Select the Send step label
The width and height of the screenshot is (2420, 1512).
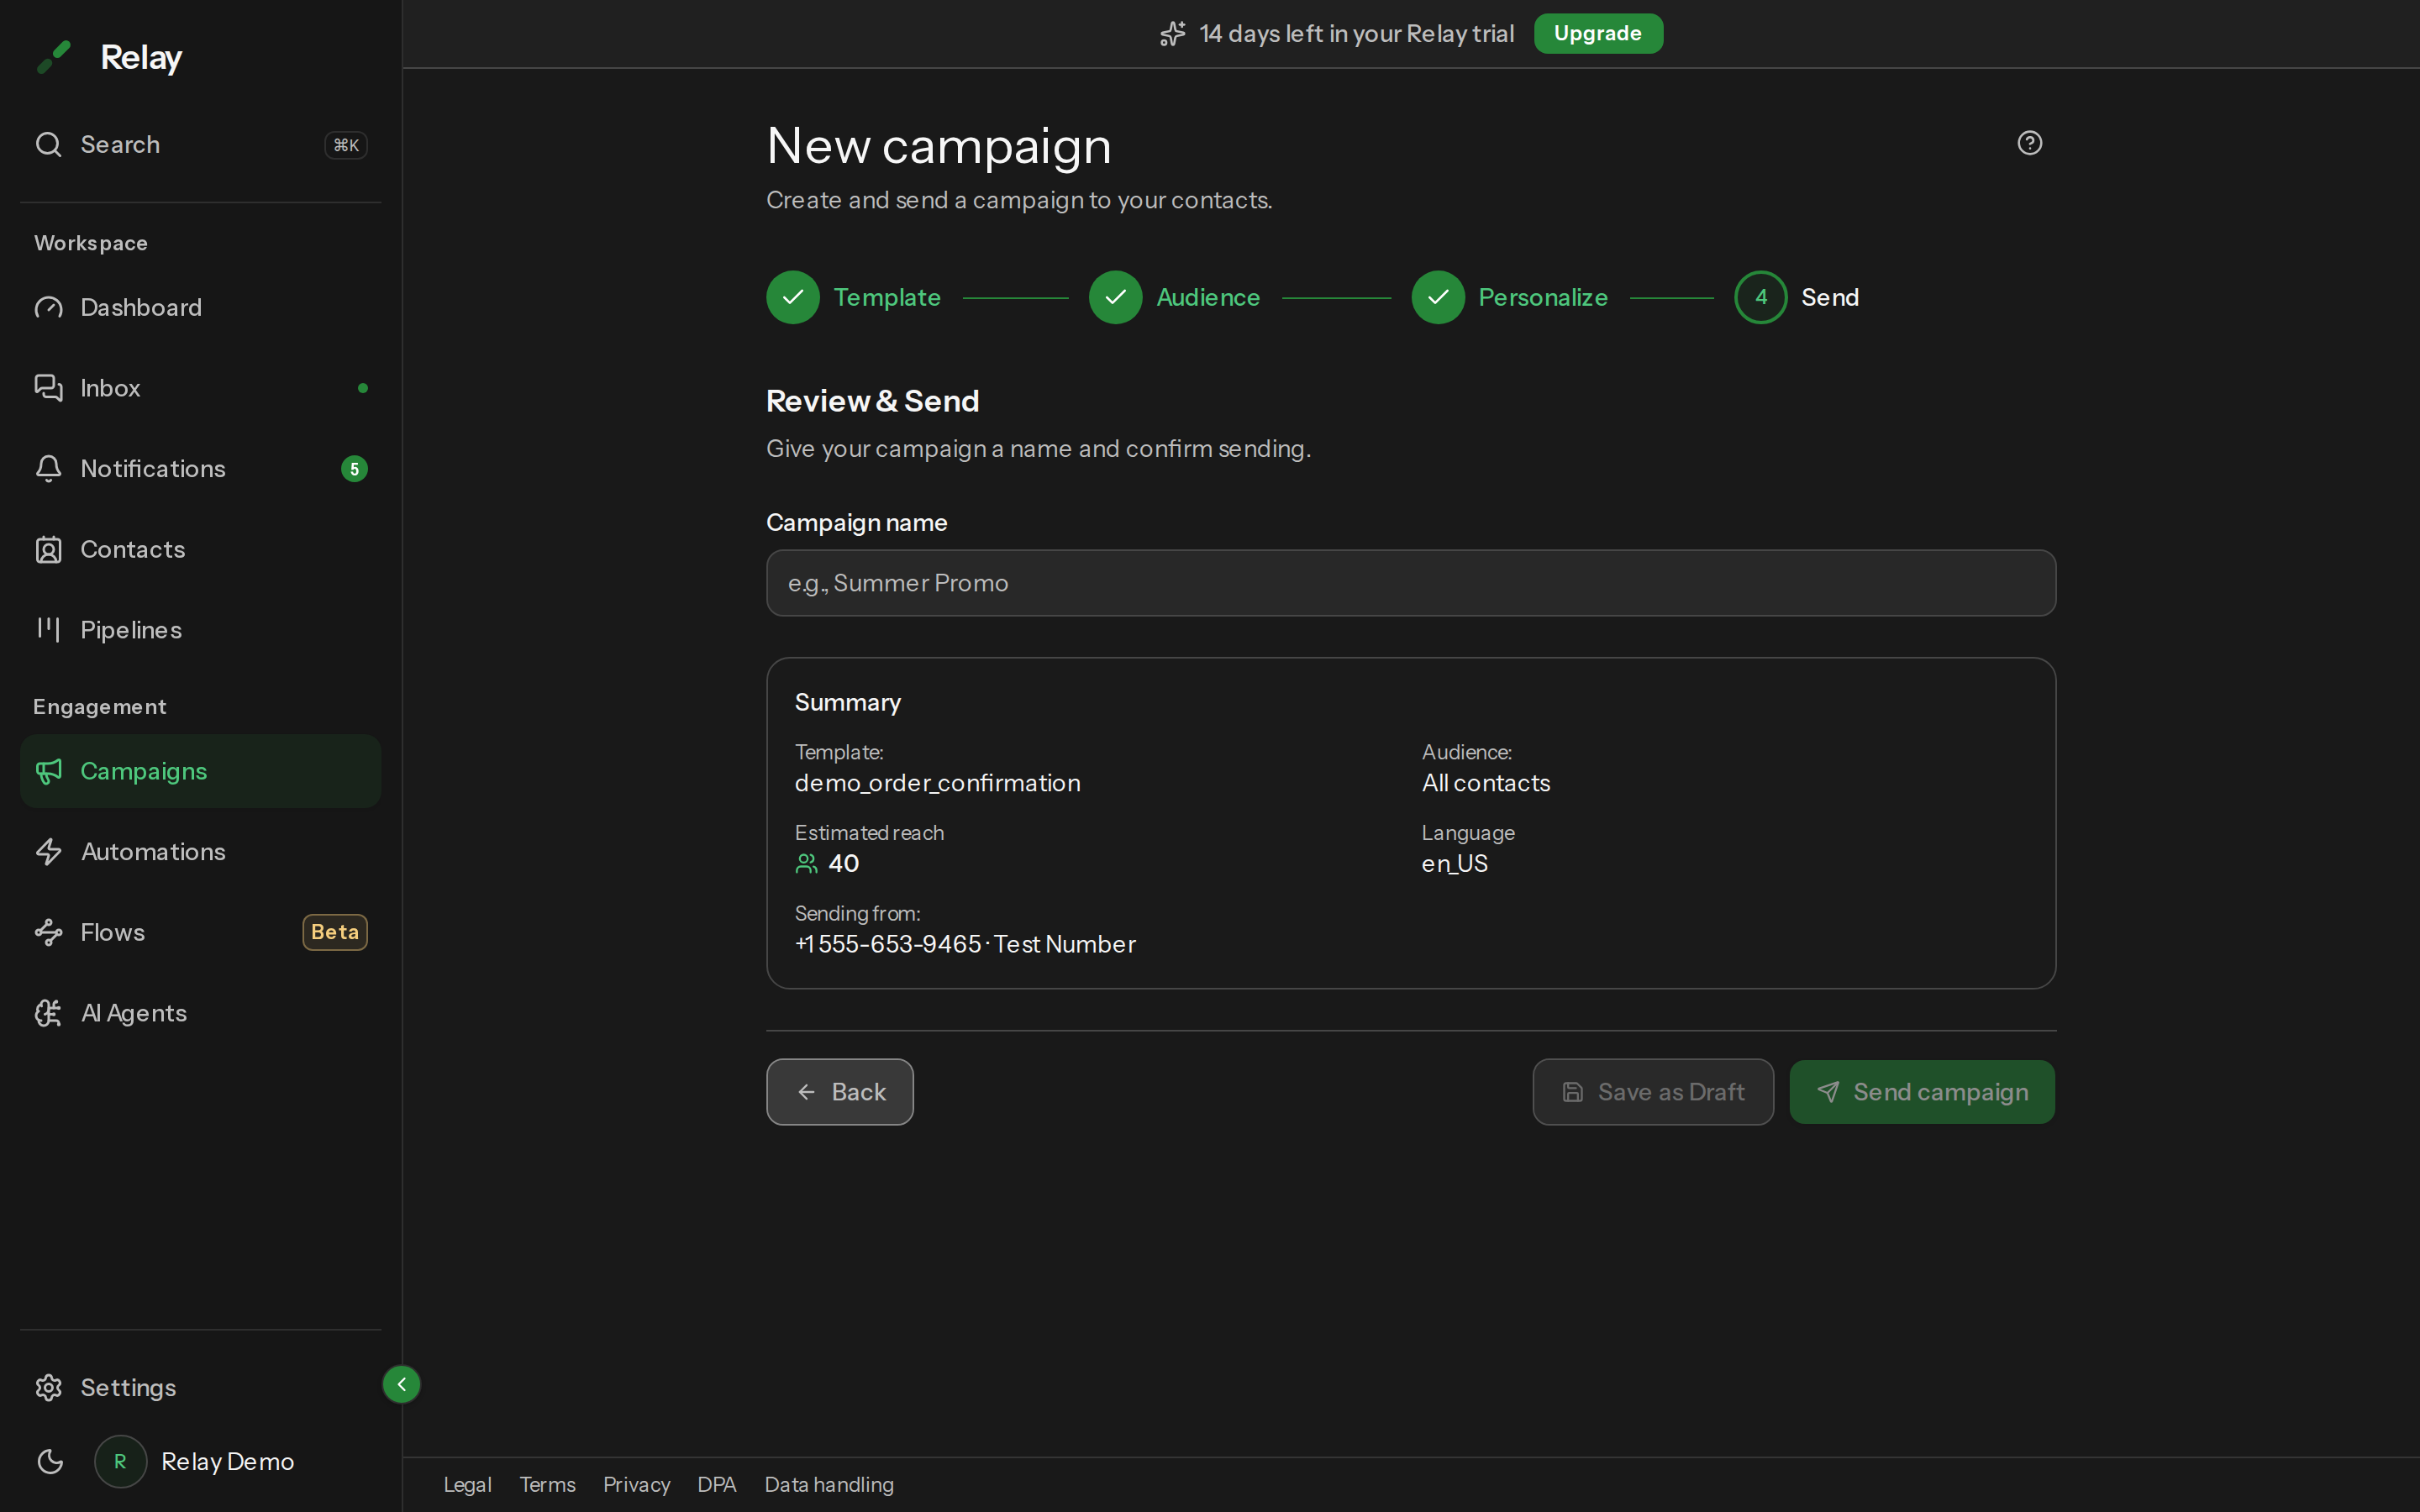[1830, 297]
